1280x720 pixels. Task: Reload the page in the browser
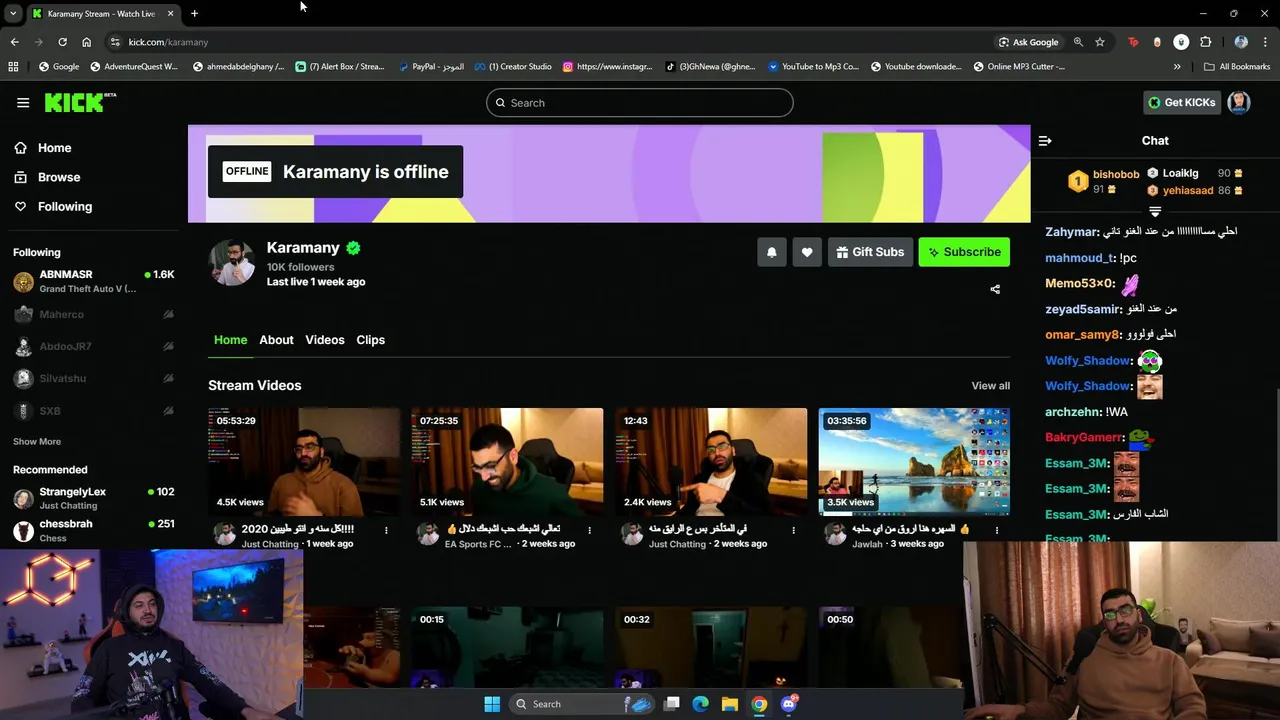[x=62, y=42]
